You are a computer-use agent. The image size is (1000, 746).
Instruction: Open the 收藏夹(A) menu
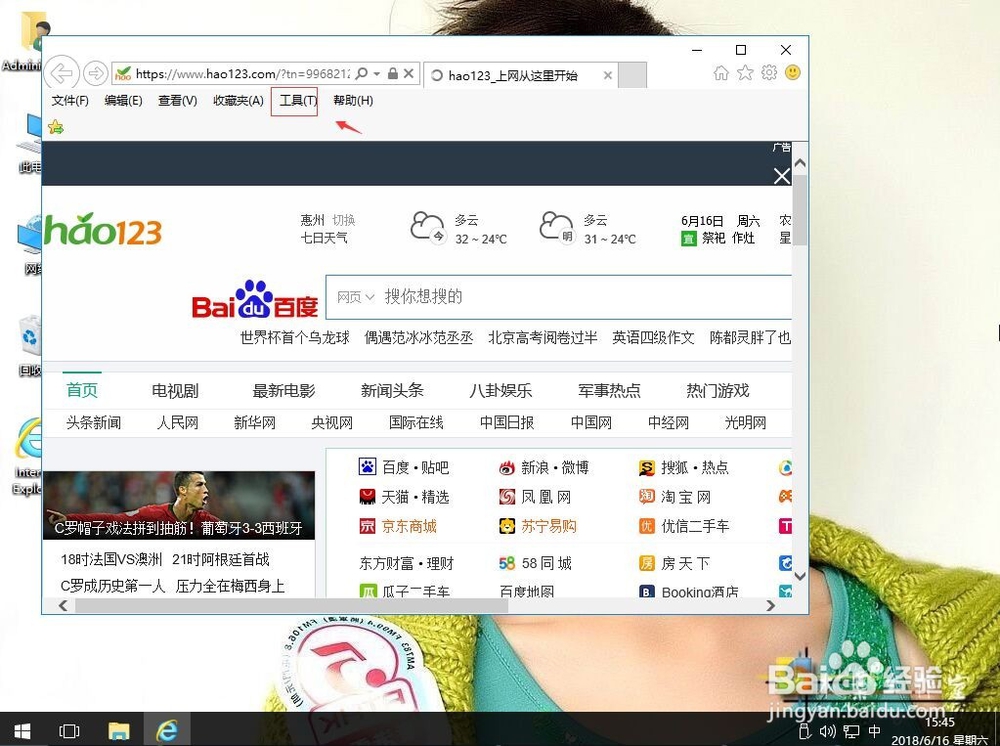click(x=238, y=100)
